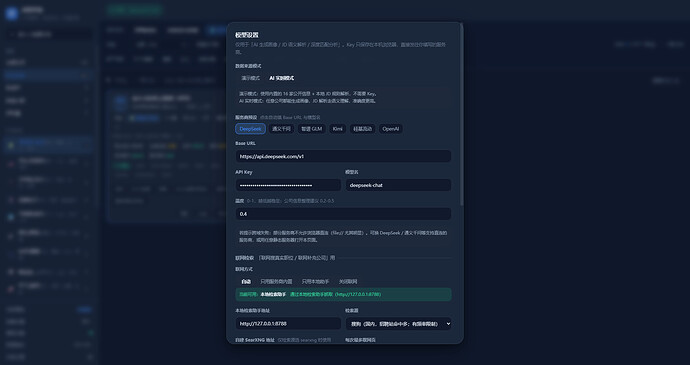Image resolution: width=690 pixels, height=365 pixels.
Task: Click the green local helper status banner
Action: 343,295
